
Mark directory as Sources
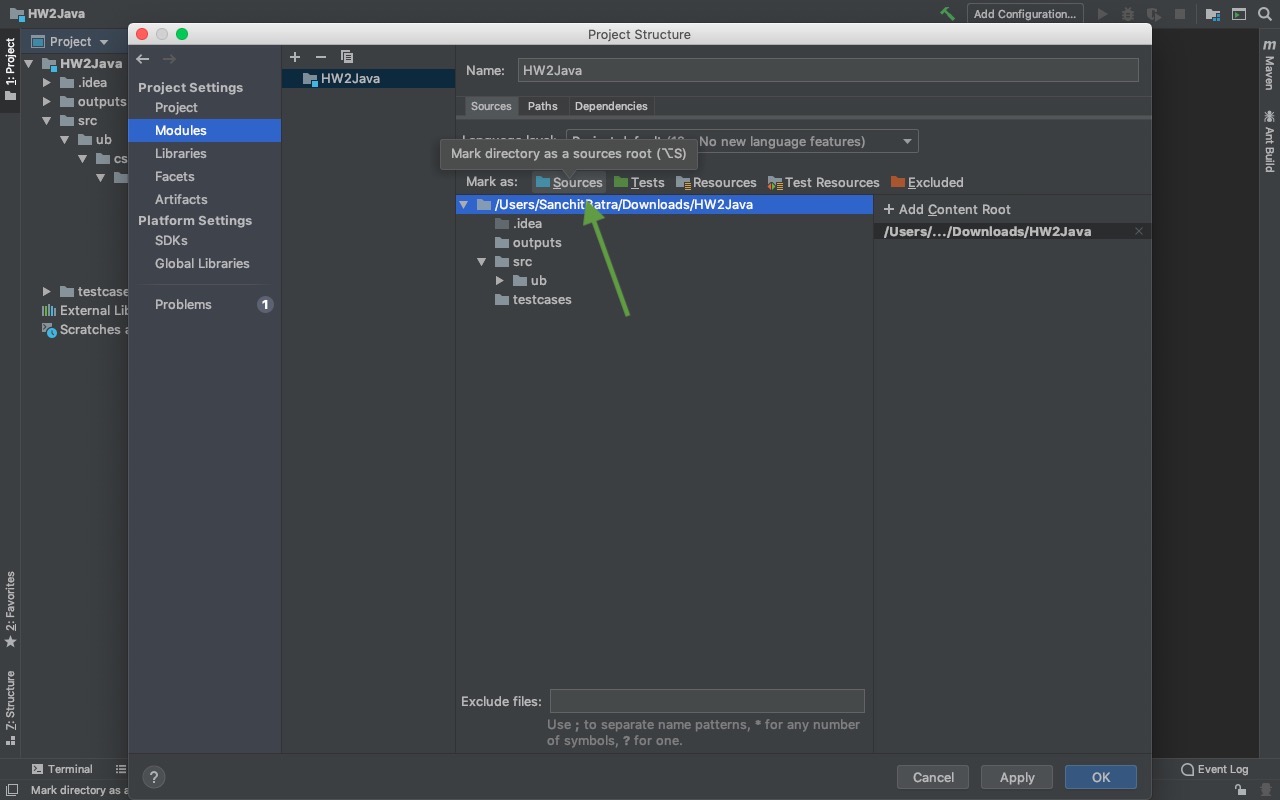pyautogui.click(x=569, y=182)
